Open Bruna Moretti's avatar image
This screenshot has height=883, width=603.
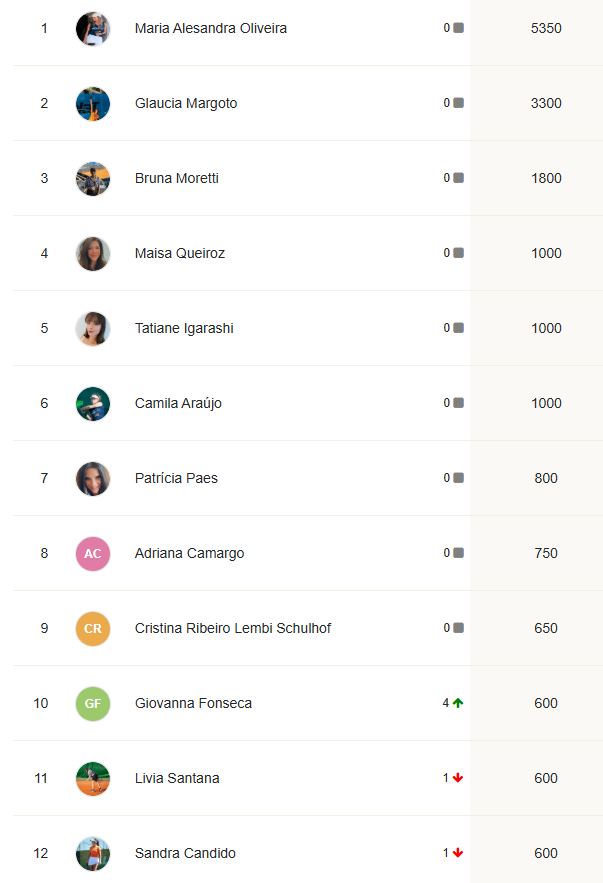tap(93, 178)
